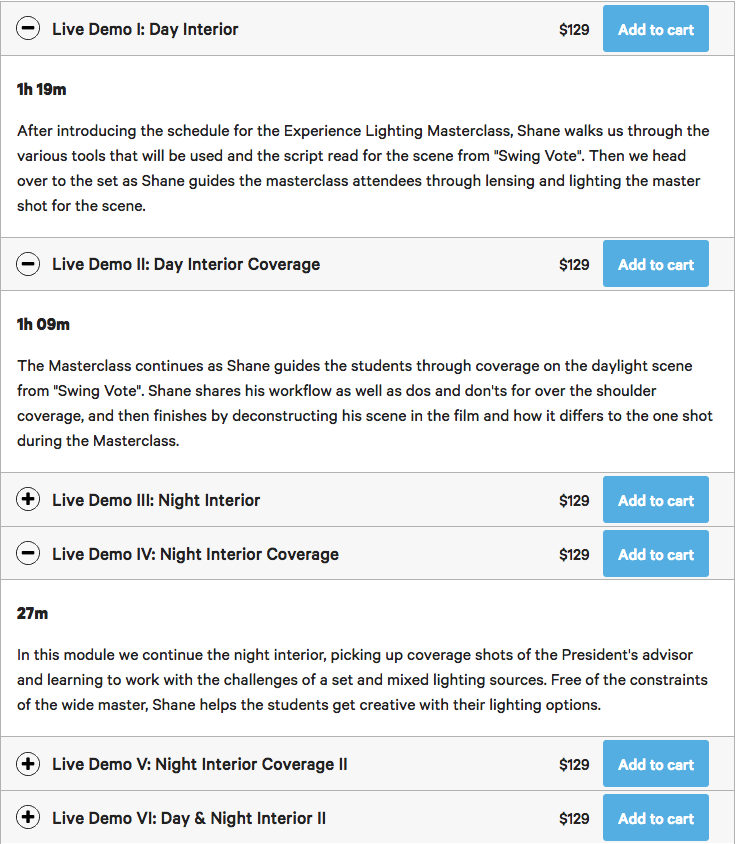Viewport: 737px width, 844px height.
Task: Open 'Live Demo VI: Day & Night Interior II' title
Action: point(189,818)
